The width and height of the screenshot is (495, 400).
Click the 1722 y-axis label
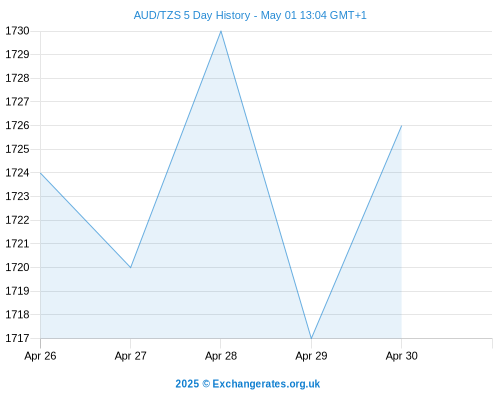point(17,220)
